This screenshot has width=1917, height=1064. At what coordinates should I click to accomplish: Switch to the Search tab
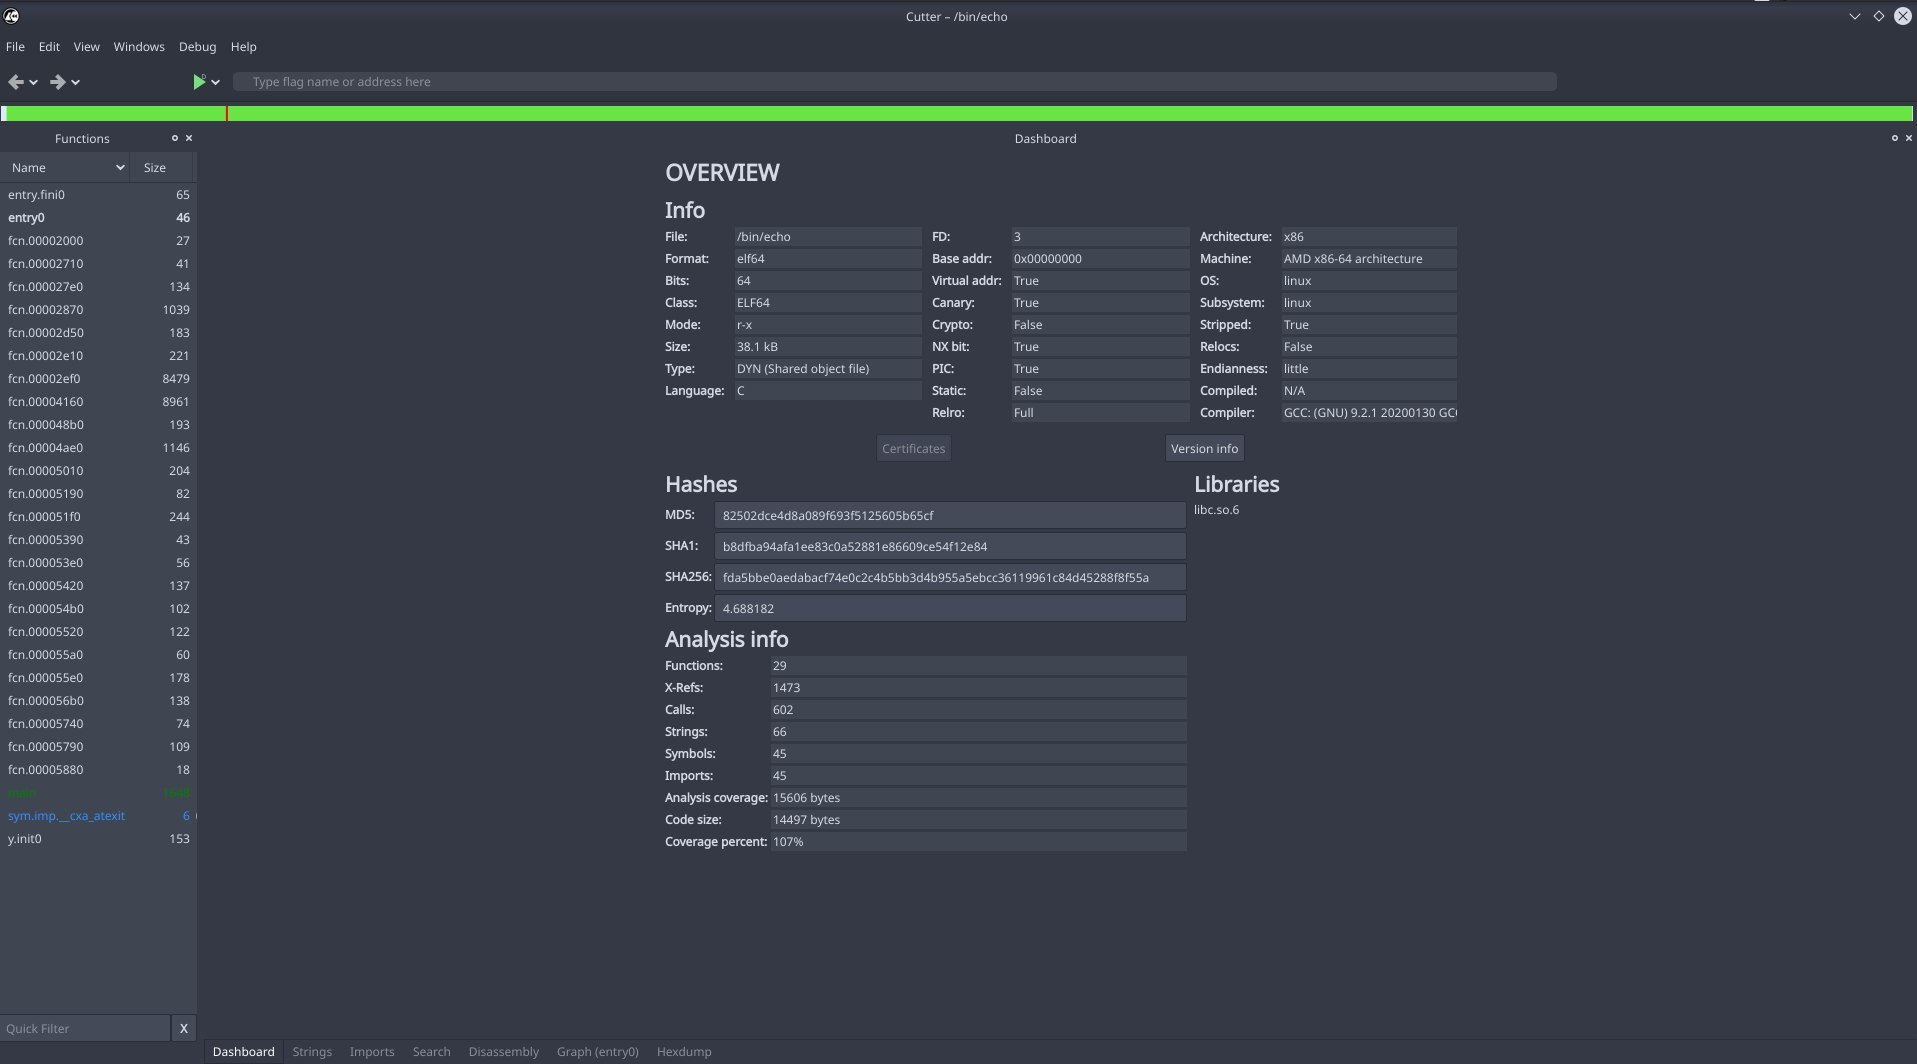tap(431, 1052)
